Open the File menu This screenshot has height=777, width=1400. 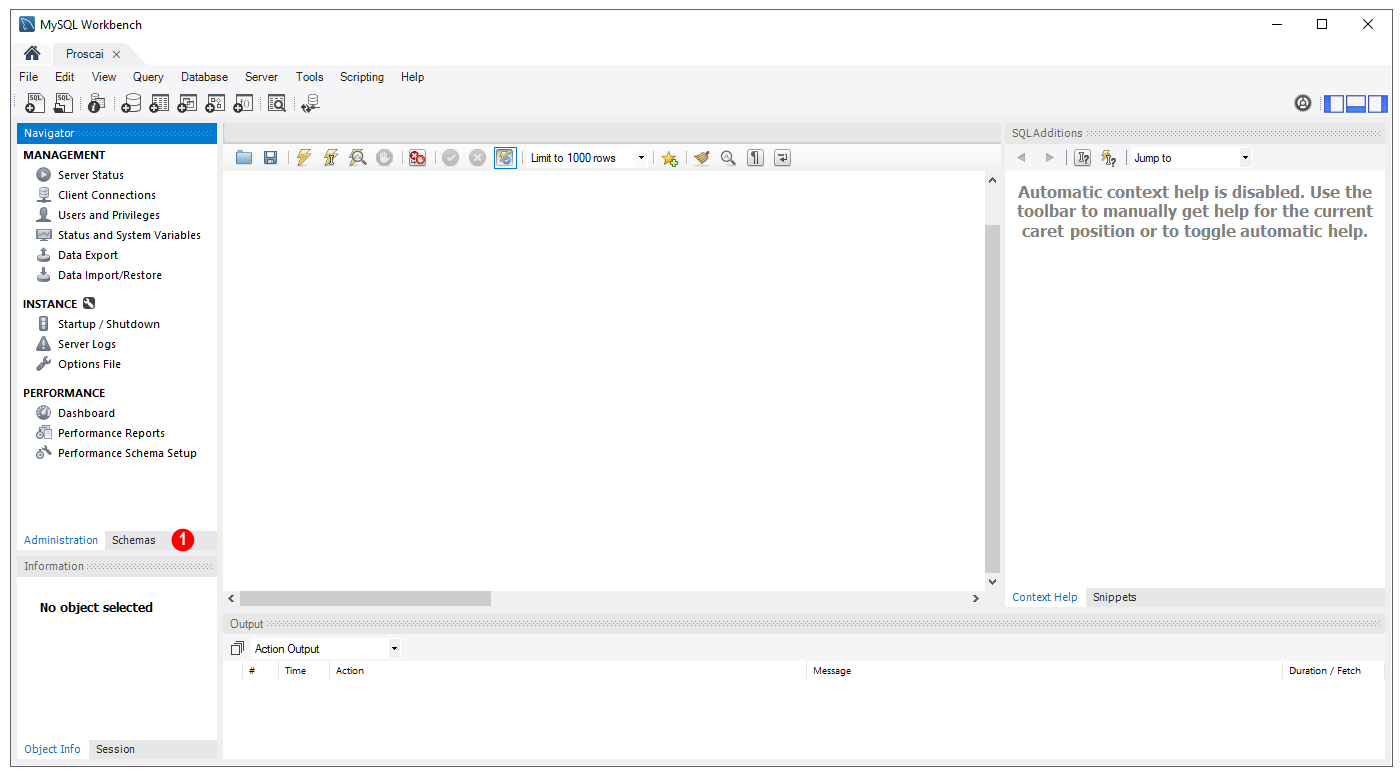point(29,77)
